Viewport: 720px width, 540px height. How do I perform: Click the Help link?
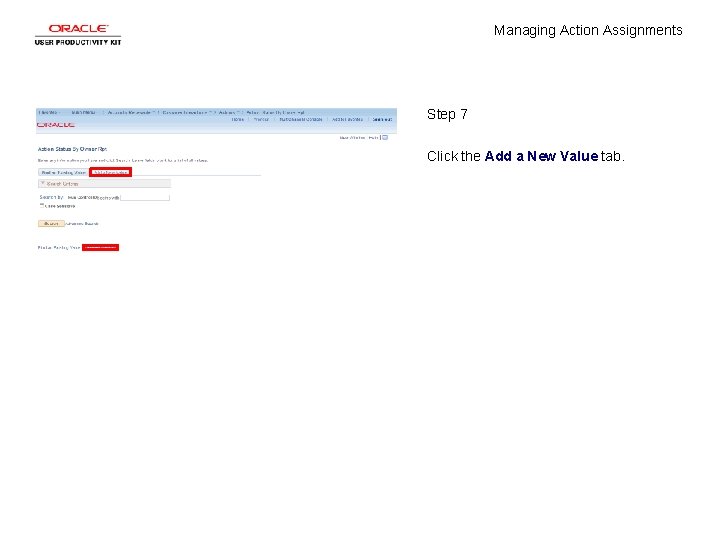click(x=373, y=138)
